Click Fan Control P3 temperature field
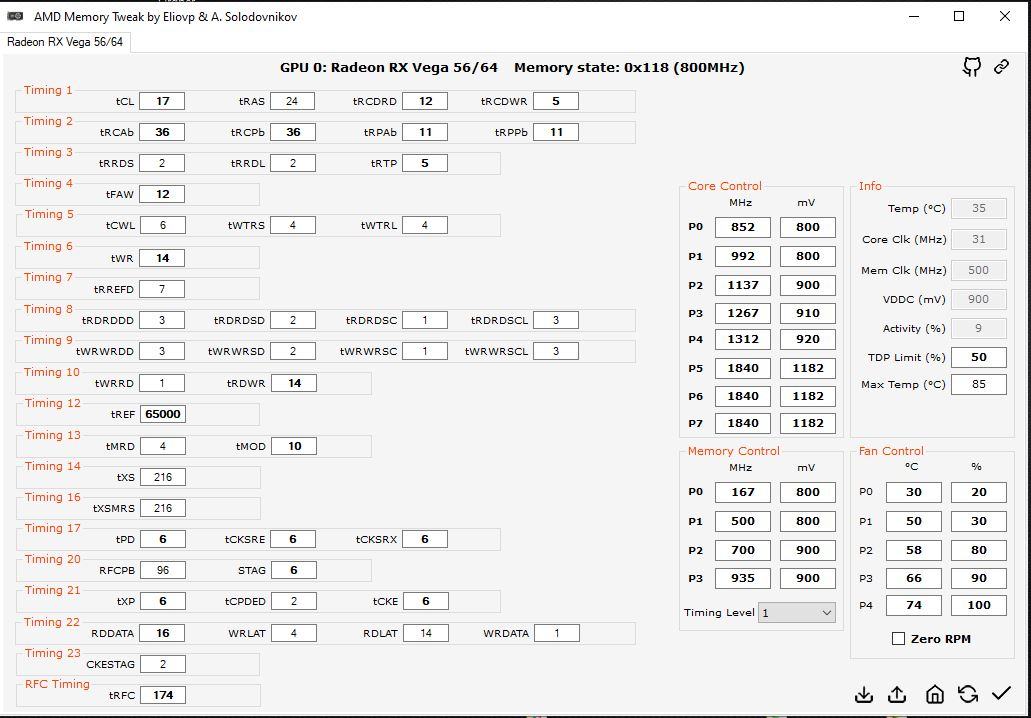Viewport: 1031px width, 718px height. pyautogui.click(x=913, y=578)
